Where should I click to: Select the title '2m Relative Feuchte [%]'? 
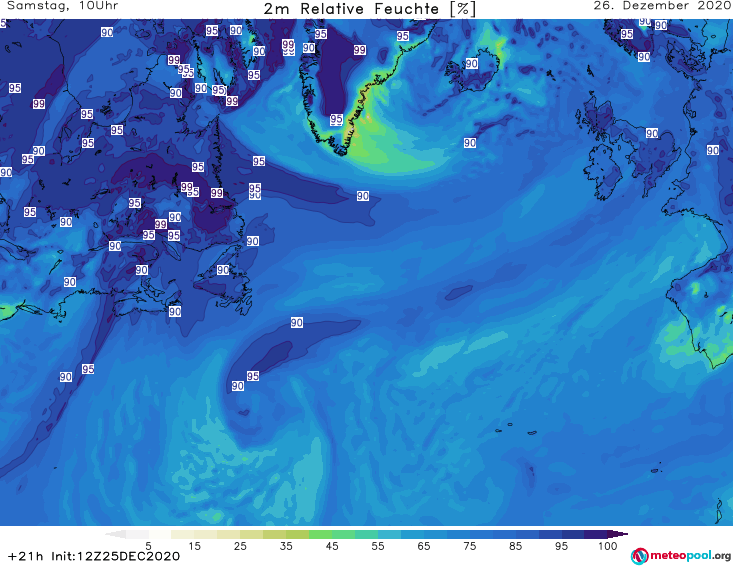coord(370,9)
